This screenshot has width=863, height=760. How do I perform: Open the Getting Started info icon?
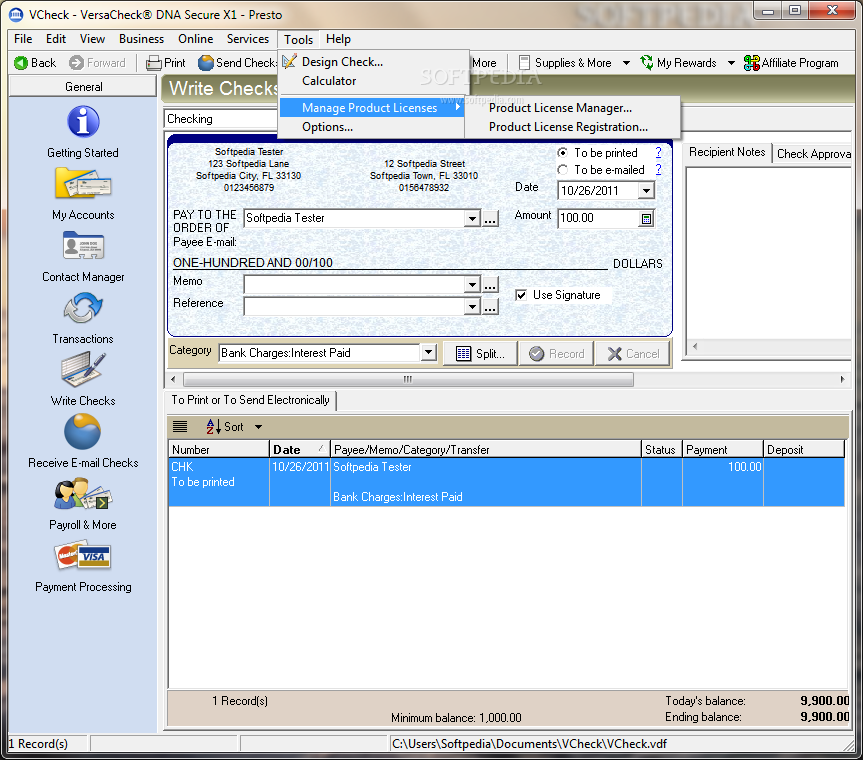tap(83, 122)
